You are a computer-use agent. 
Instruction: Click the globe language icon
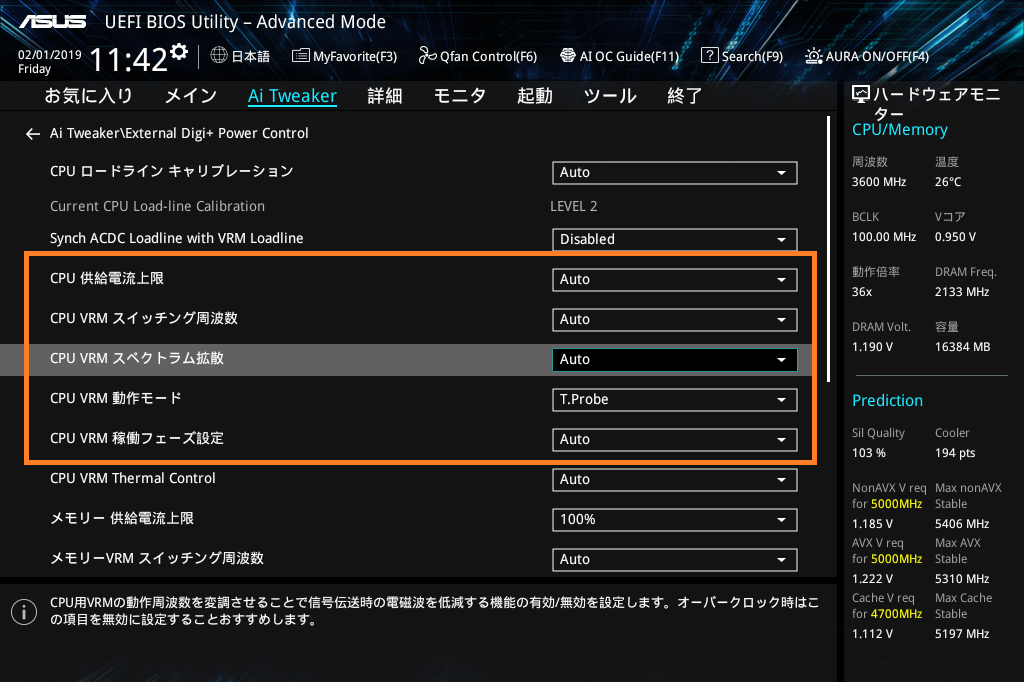pos(219,56)
